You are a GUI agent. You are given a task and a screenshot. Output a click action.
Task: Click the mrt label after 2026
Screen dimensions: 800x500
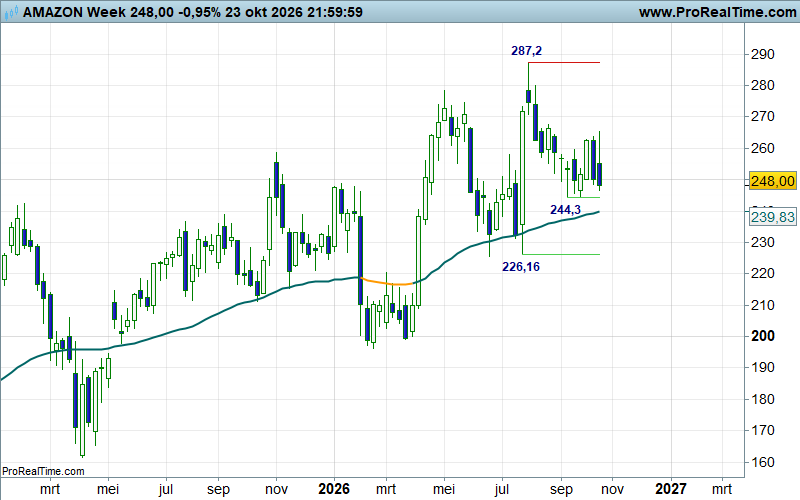386,489
